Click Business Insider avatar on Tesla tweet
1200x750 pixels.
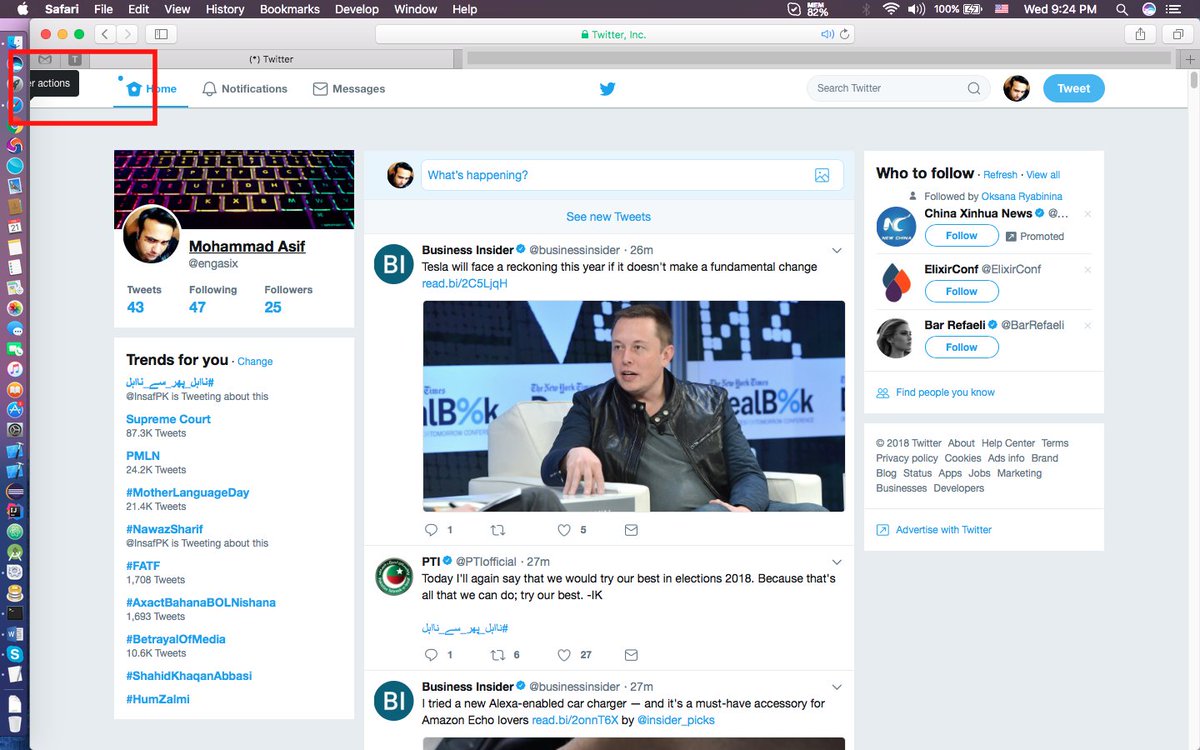[394, 265]
